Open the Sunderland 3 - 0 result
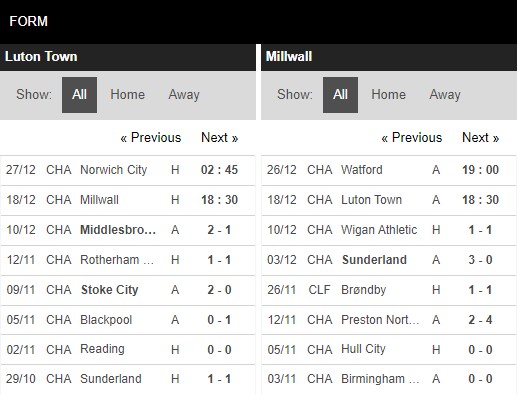The image size is (518, 395). click(480, 260)
